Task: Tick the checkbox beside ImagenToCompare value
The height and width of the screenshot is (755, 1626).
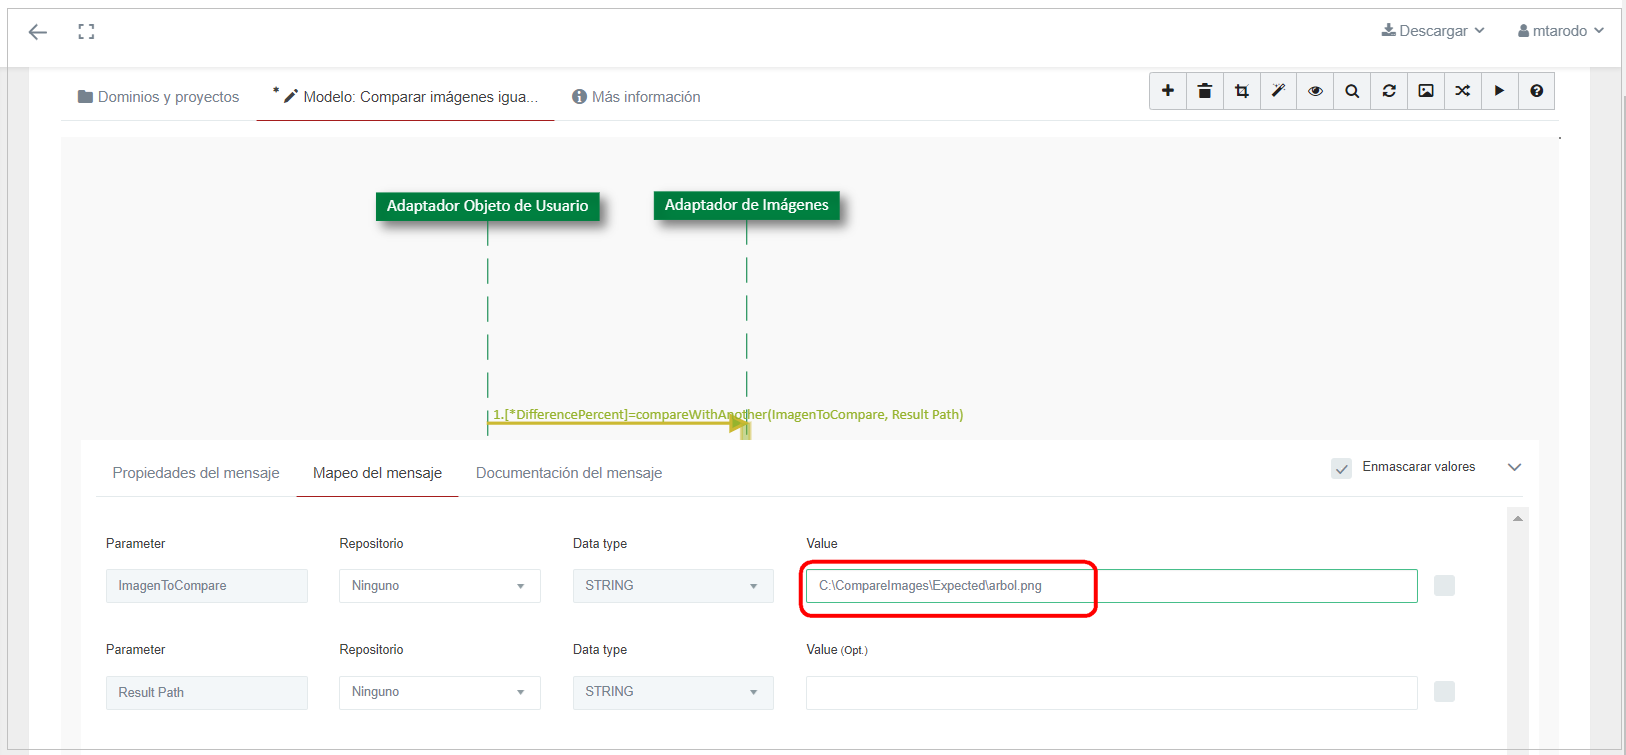Action: [x=1444, y=586]
